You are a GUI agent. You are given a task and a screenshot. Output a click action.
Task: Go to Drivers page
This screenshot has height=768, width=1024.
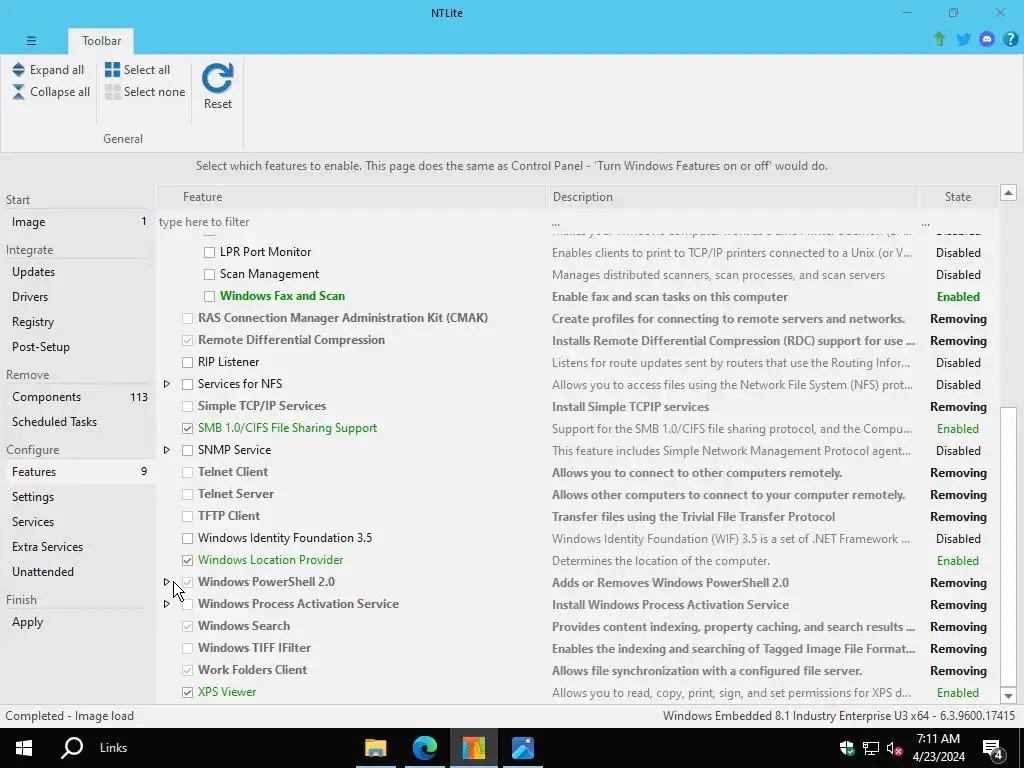click(78, 296)
